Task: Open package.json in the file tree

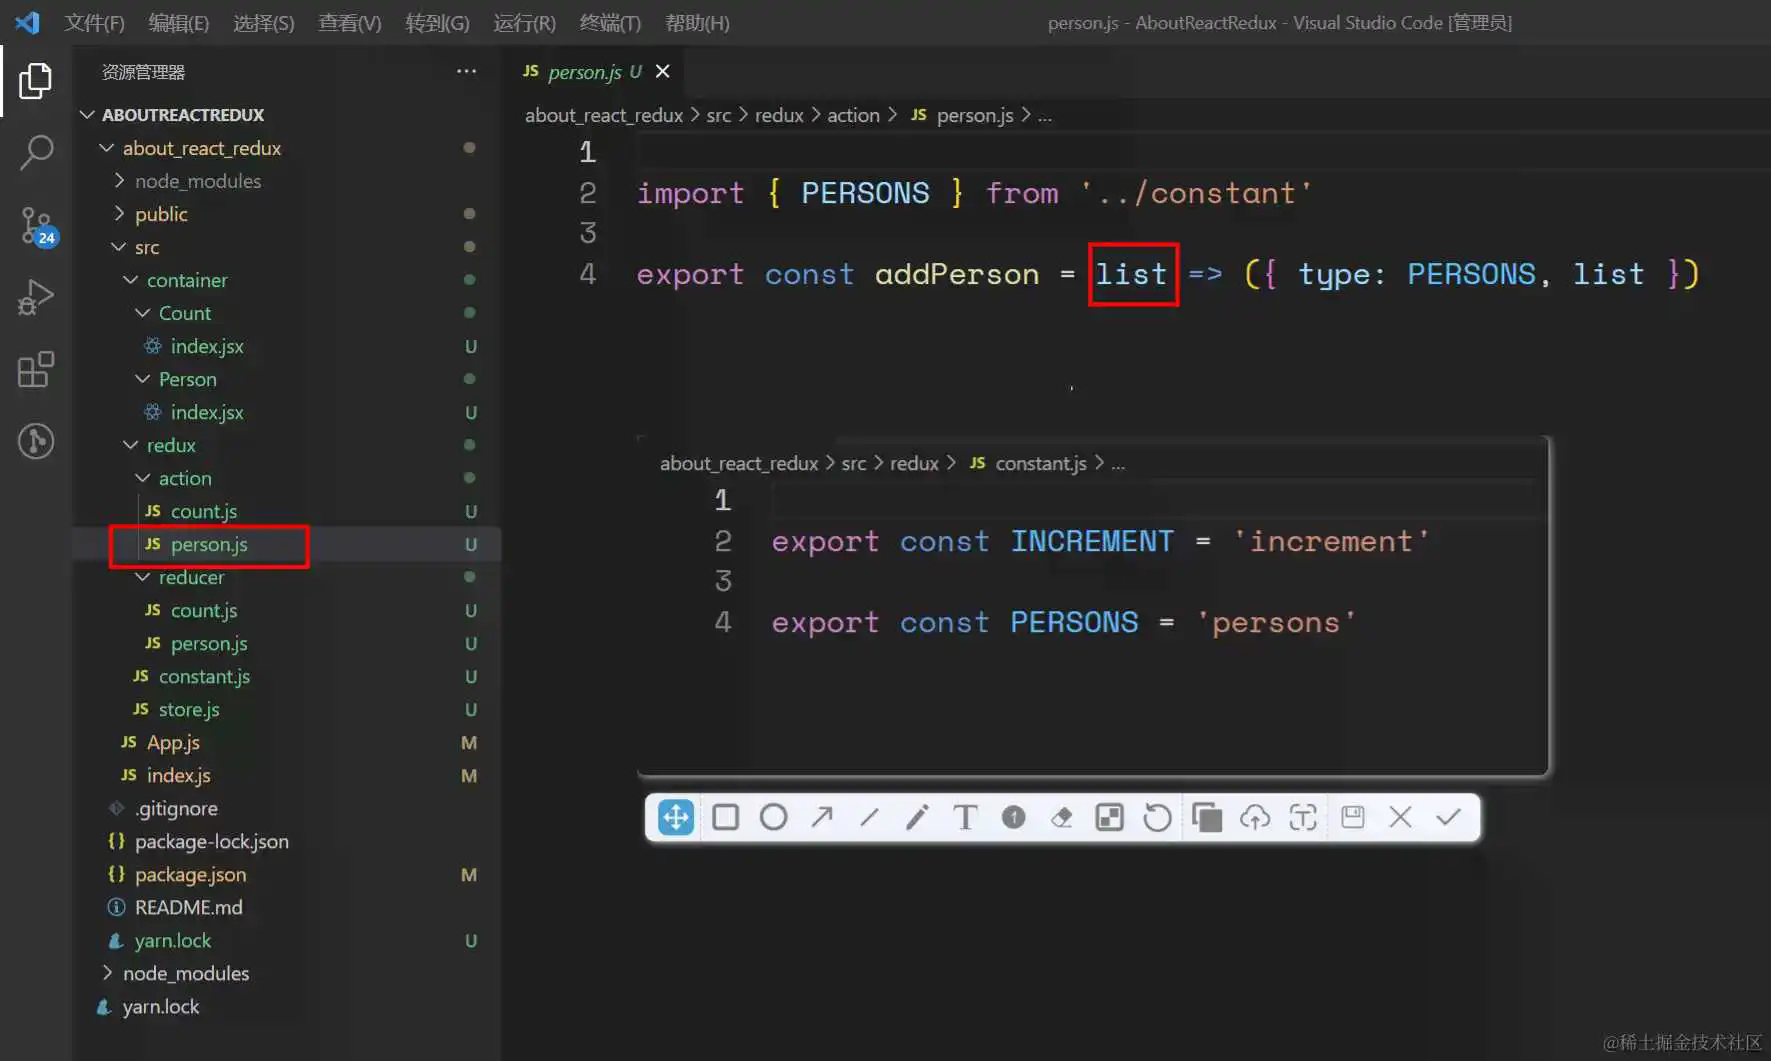Action: click(x=190, y=874)
